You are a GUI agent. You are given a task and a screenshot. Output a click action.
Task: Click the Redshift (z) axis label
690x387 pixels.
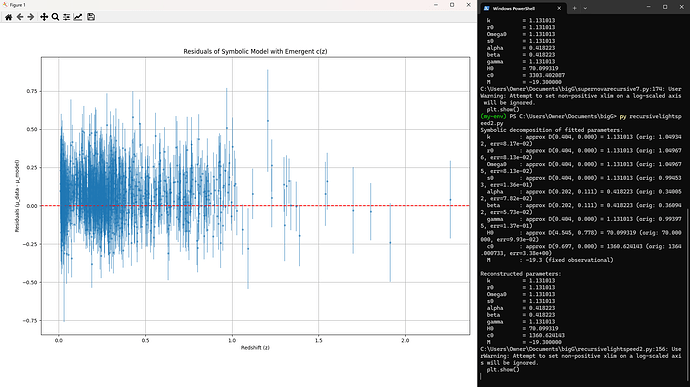[255, 347]
